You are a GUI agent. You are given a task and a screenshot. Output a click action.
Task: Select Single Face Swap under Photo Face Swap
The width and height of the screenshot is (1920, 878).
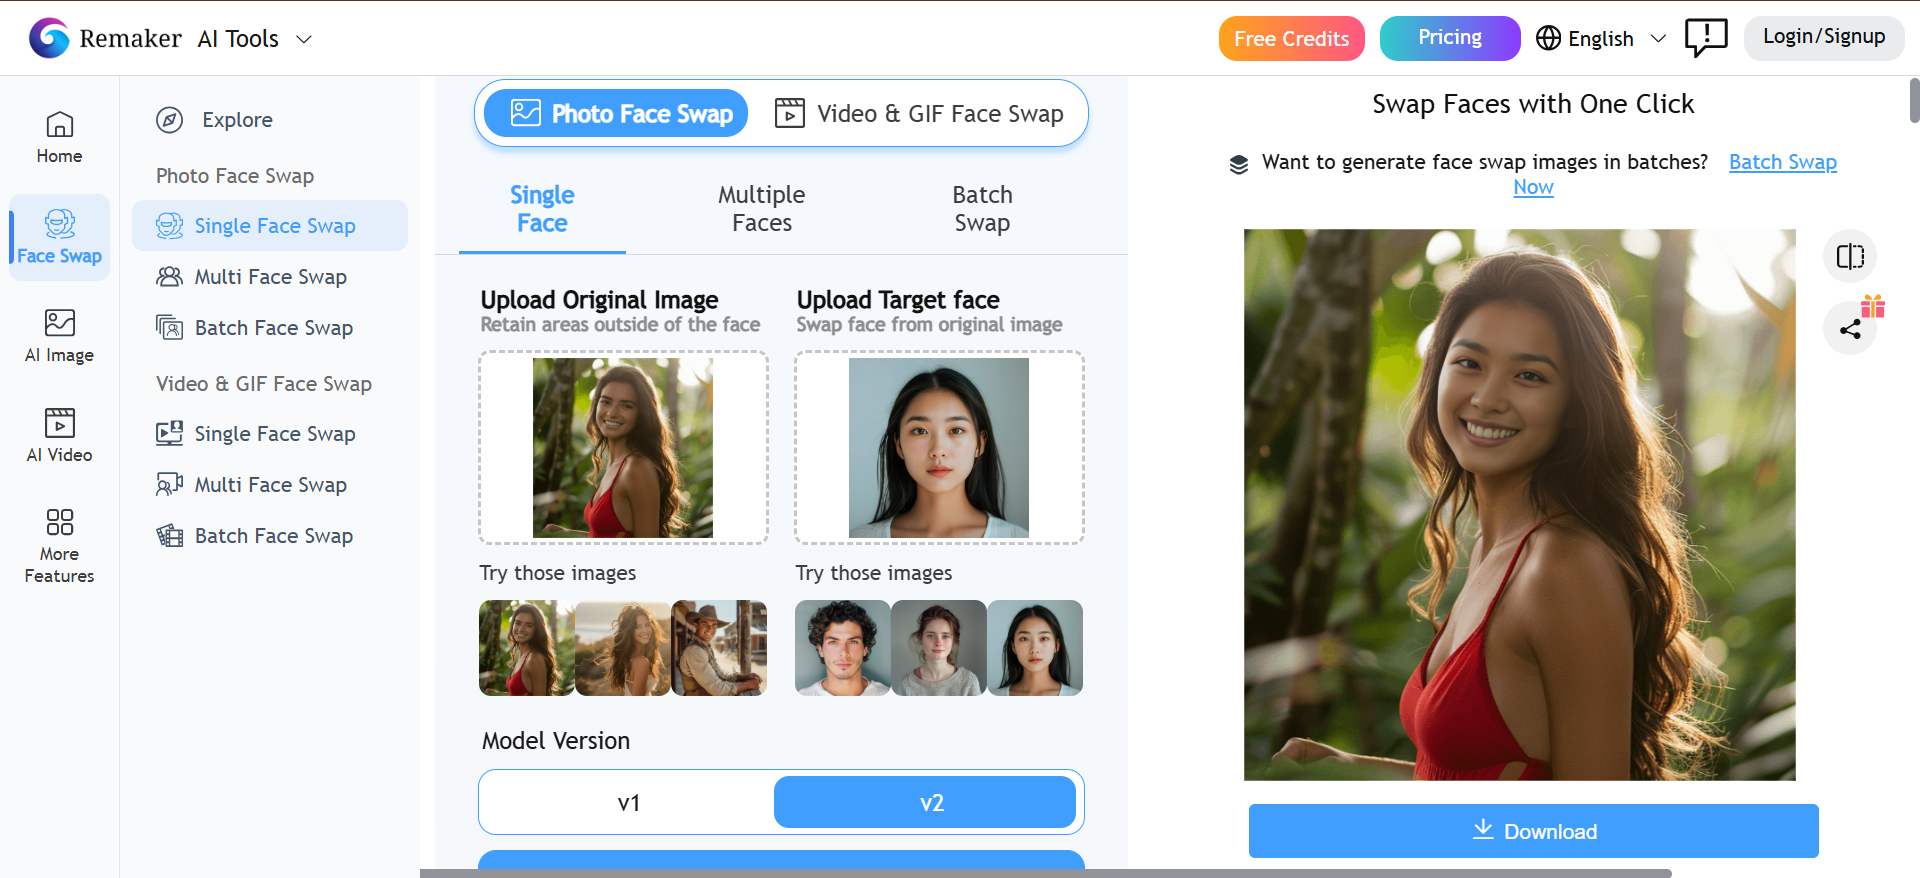270,226
